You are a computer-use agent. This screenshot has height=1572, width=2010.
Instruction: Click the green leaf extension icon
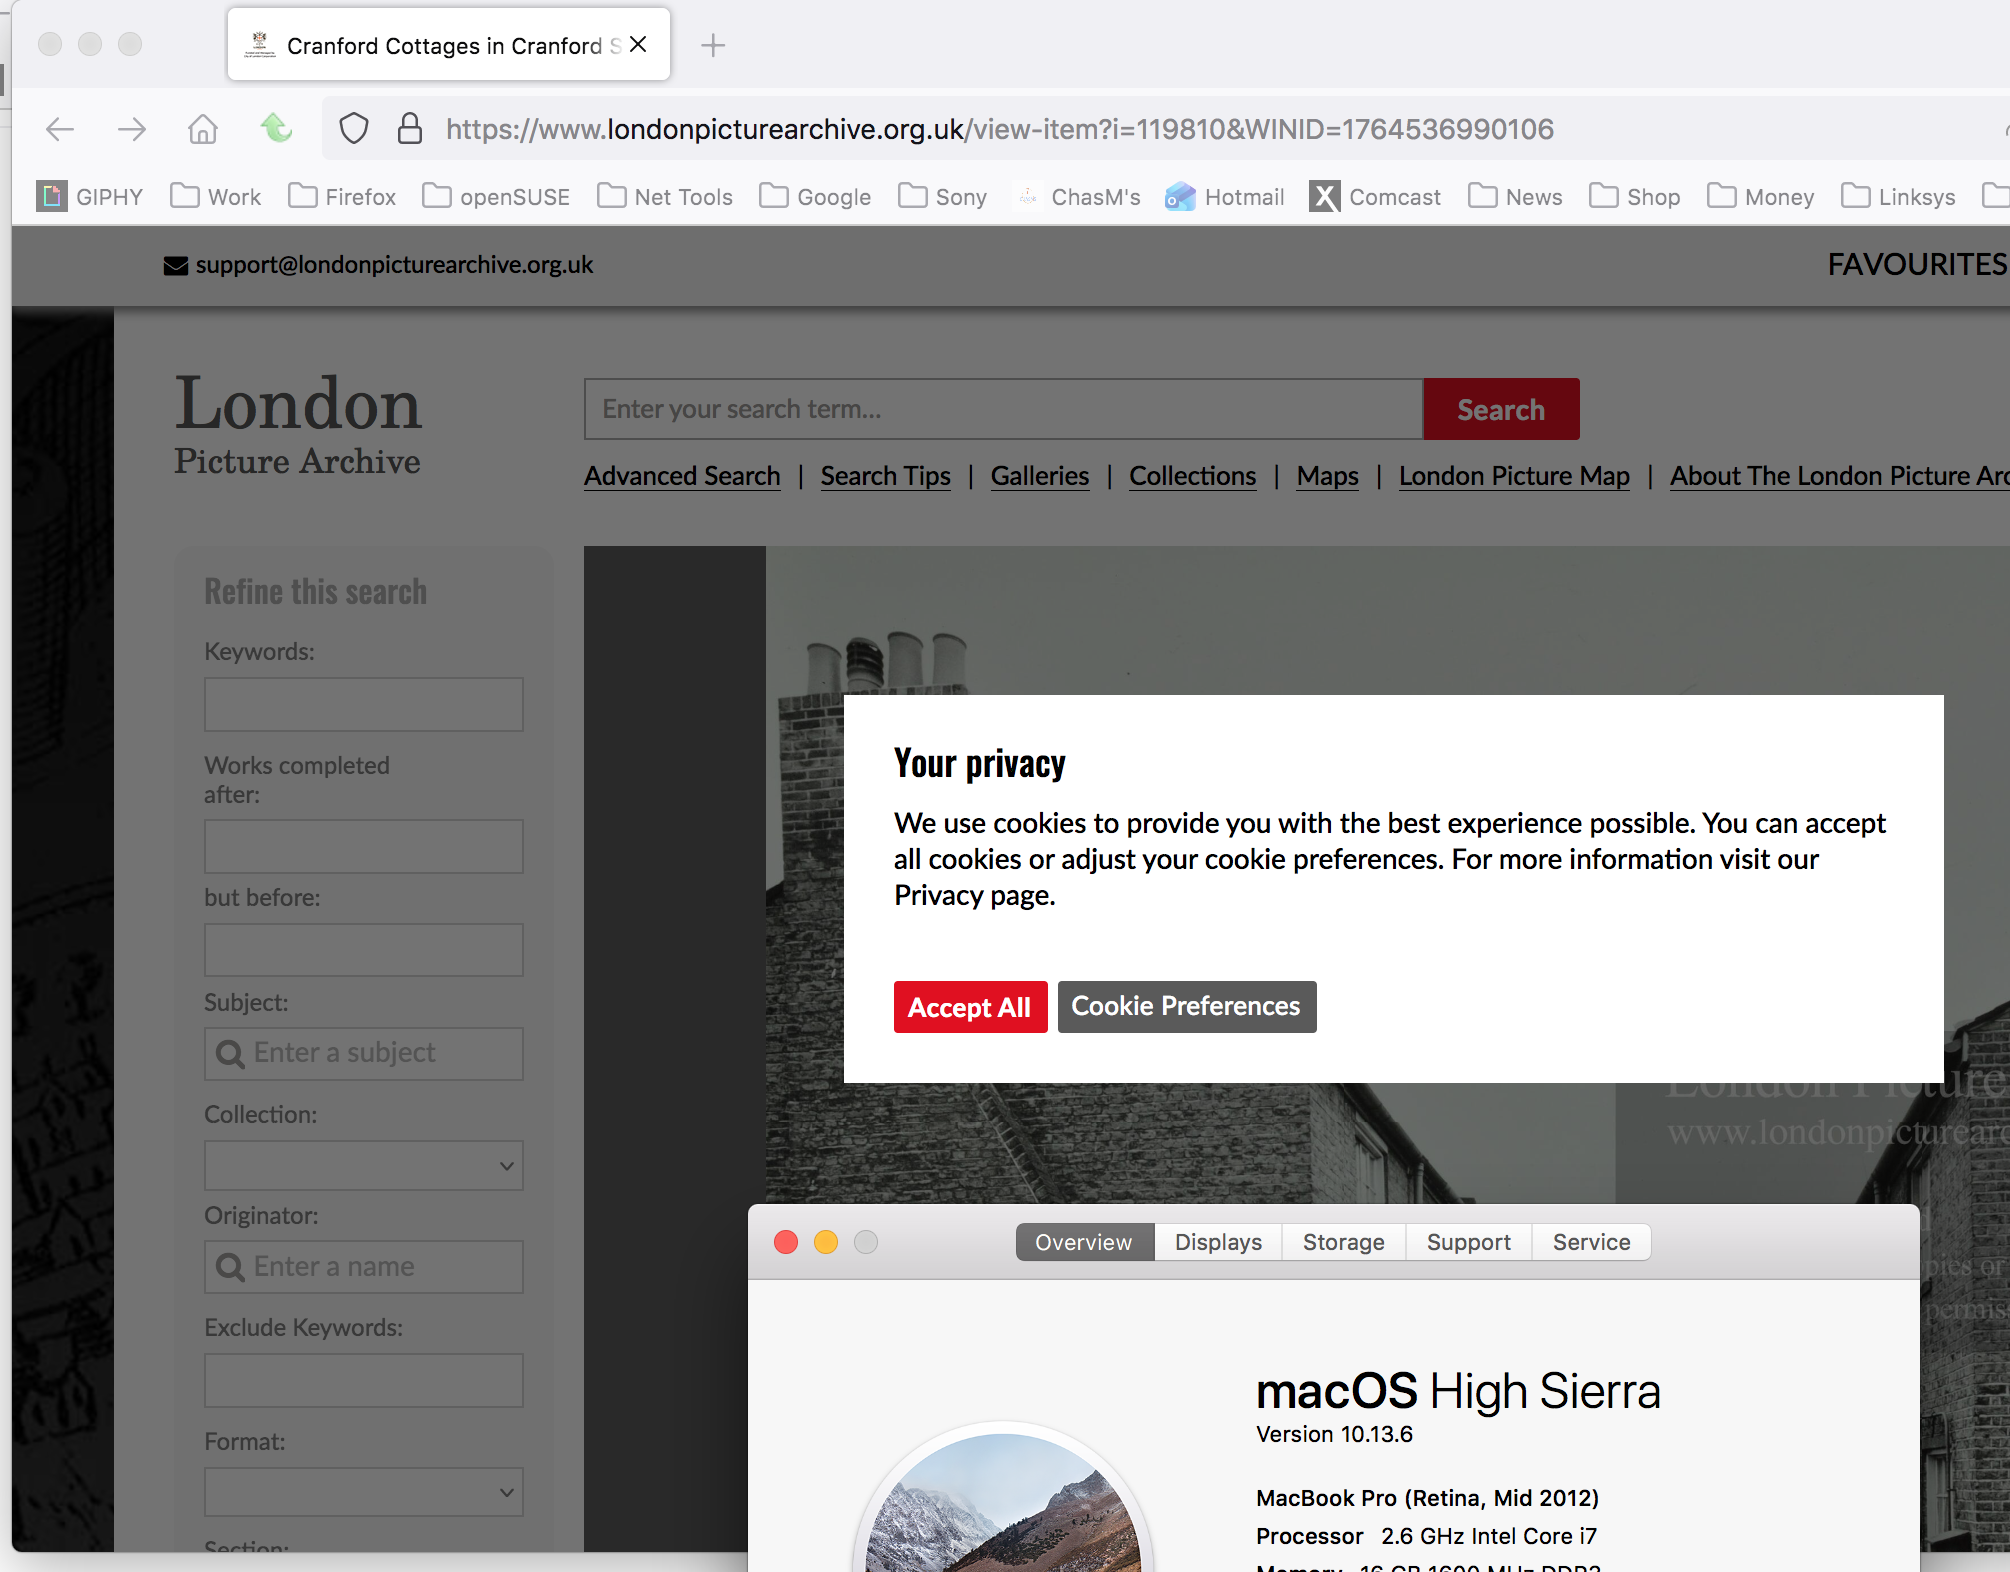(x=276, y=128)
